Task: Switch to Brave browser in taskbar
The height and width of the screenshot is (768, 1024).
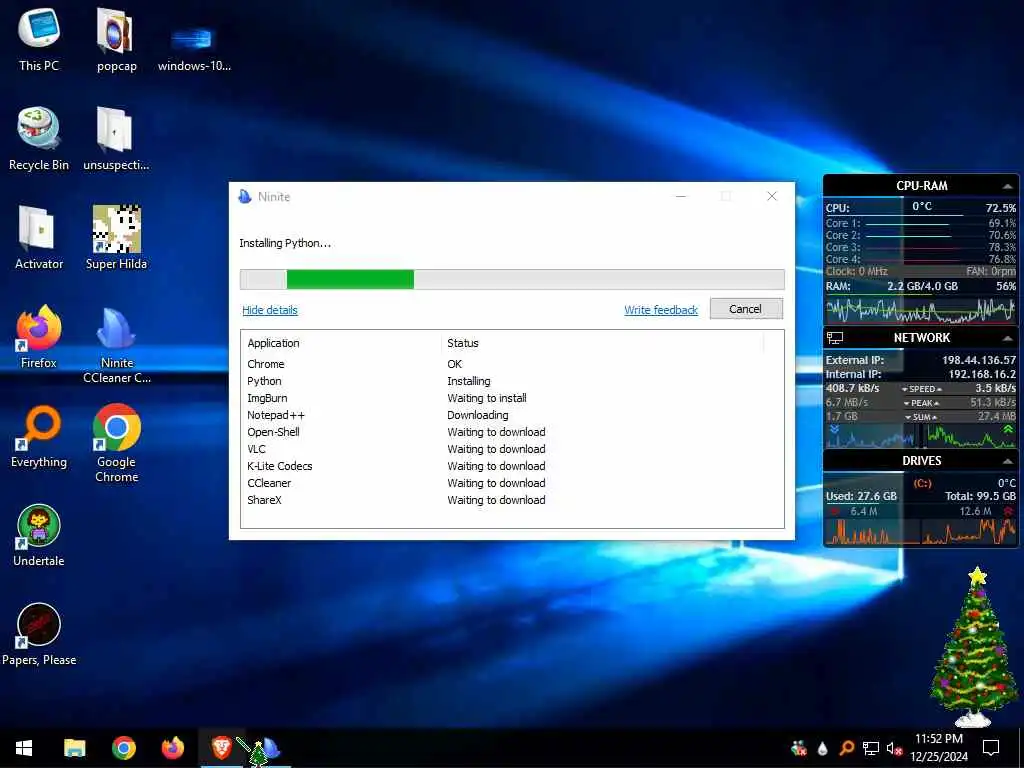Action: (x=221, y=748)
